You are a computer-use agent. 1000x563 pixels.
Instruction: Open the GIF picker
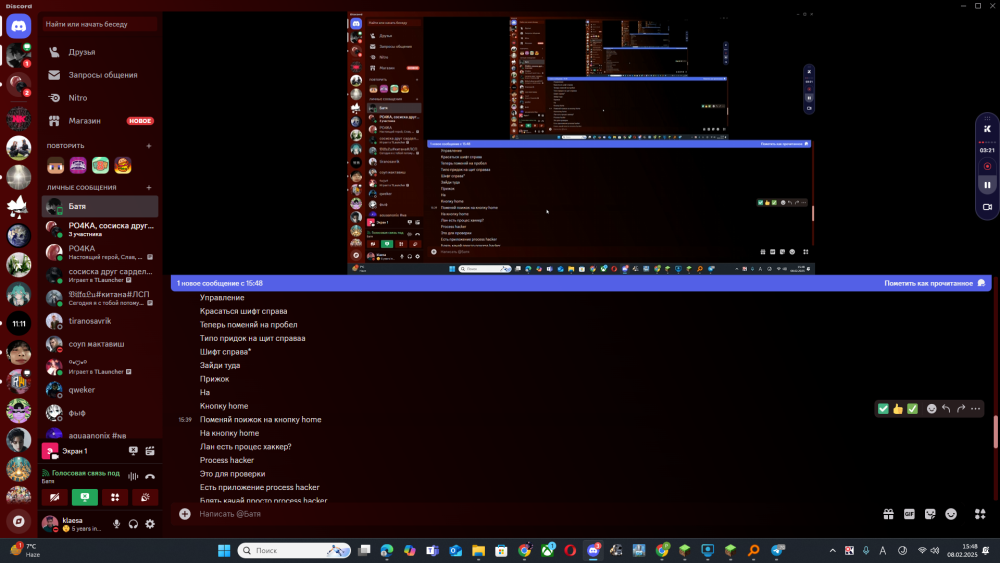coord(909,514)
